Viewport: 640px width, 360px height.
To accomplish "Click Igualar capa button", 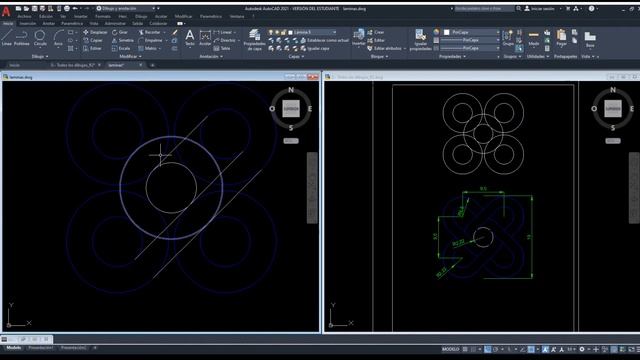I will click(x=315, y=49).
